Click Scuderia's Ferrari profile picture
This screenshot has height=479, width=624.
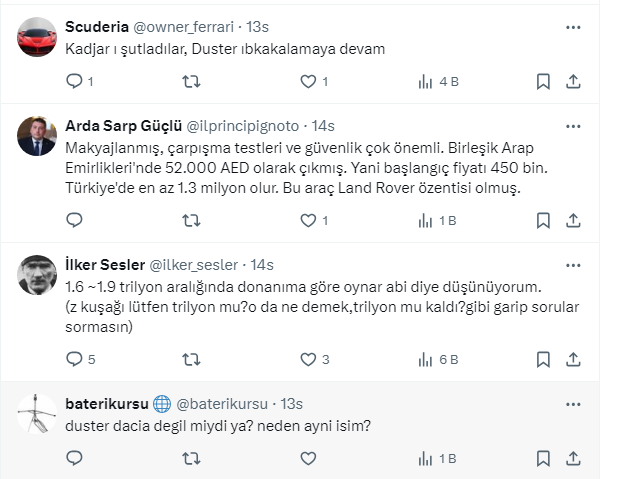(37, 37)
